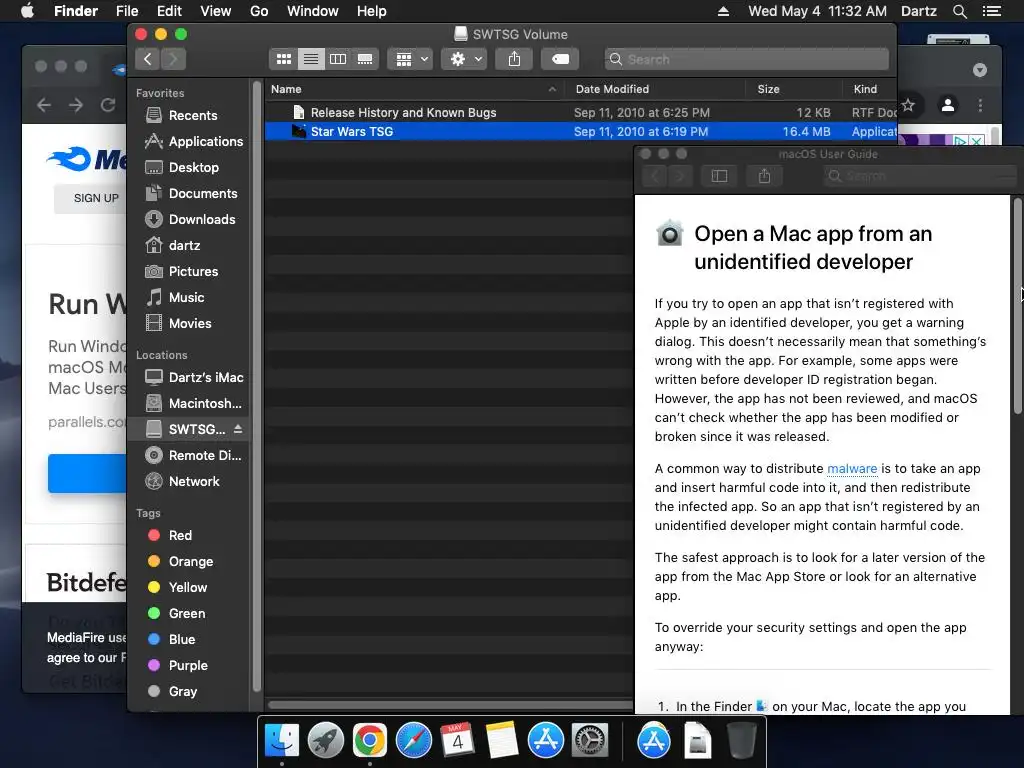Viewport: 1024px width, 768px height.
Task: Open Notification Center in menu bar
Action: pyautogui.click(x=992, y=11)
